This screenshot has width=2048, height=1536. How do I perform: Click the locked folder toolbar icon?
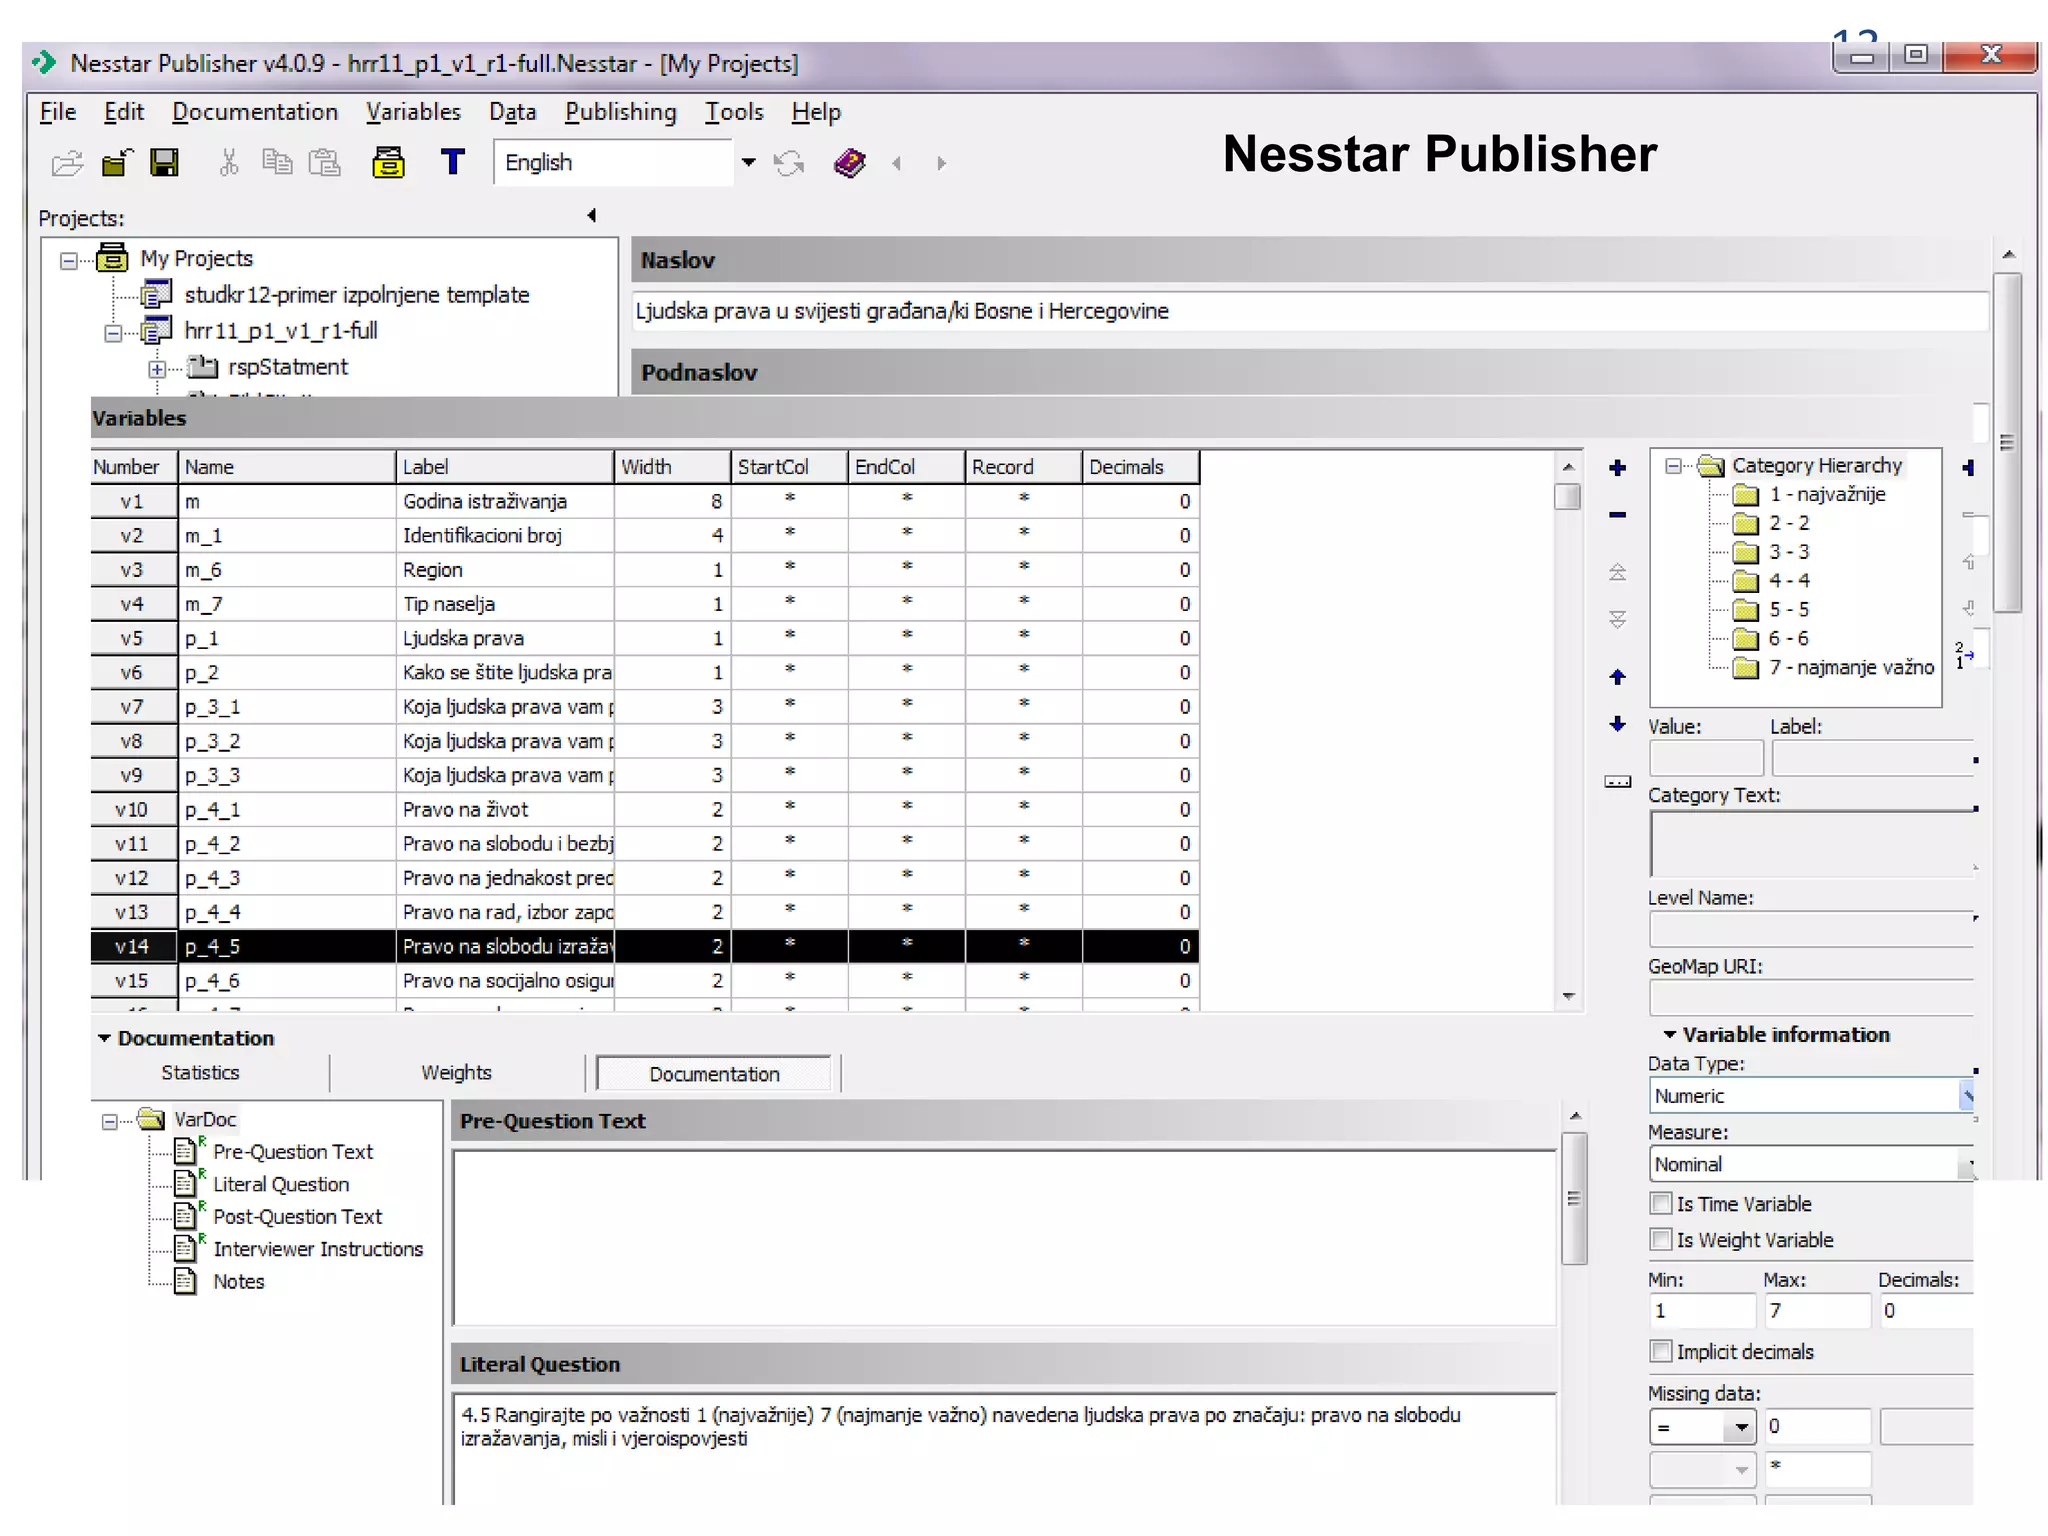116,162
